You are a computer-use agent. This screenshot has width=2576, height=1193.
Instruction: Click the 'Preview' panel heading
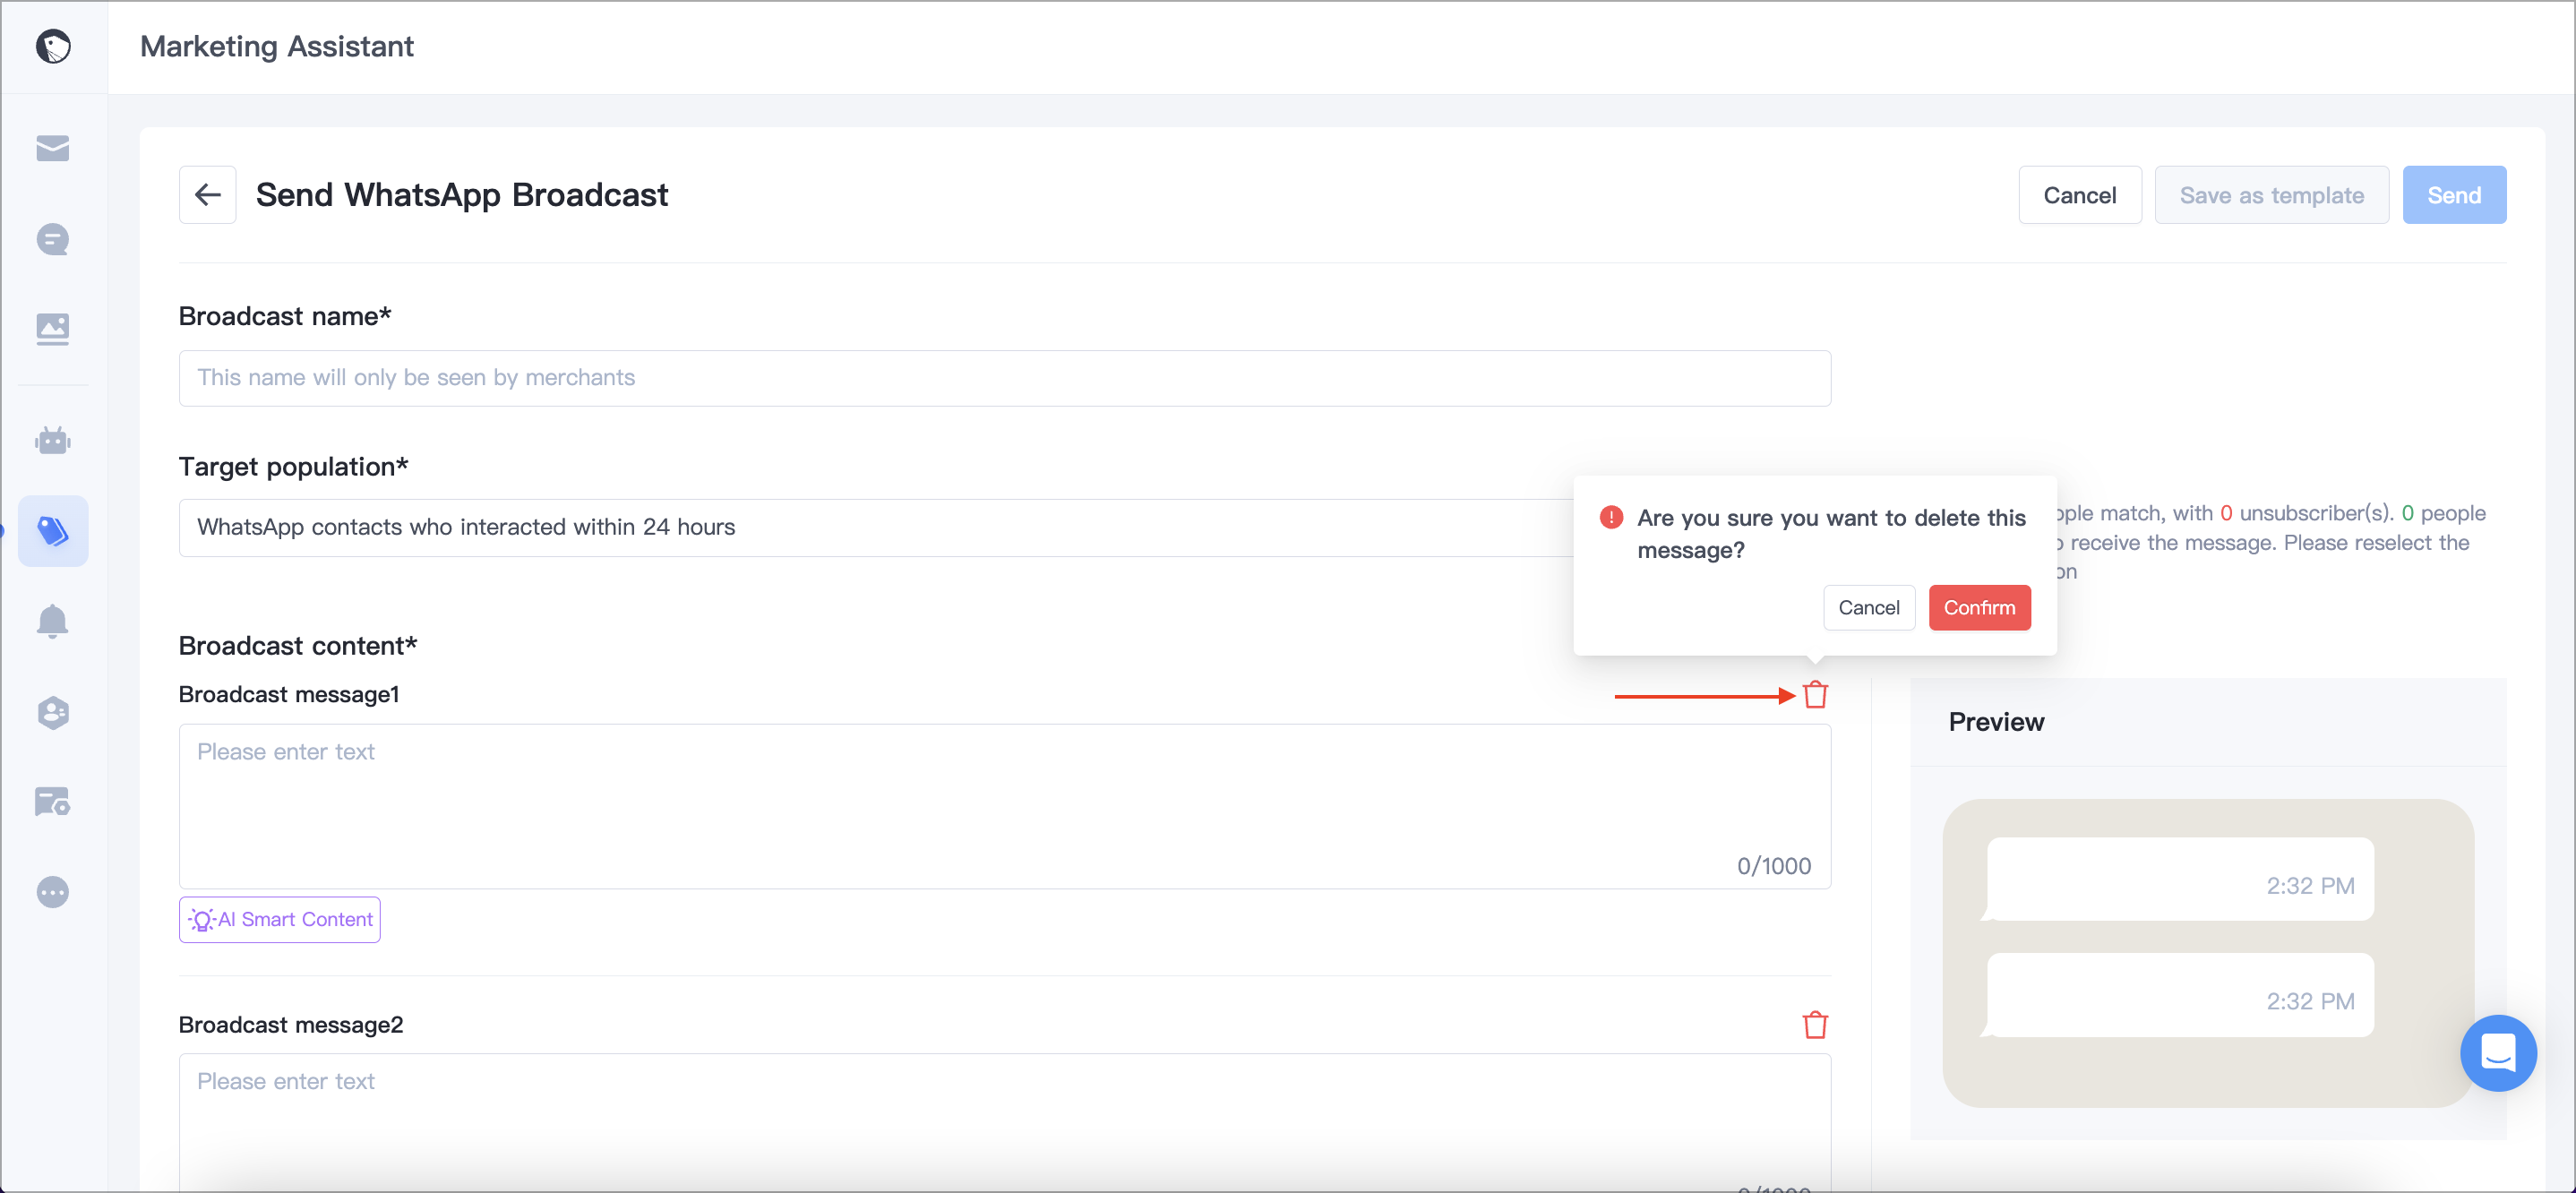pos(1996,722)
